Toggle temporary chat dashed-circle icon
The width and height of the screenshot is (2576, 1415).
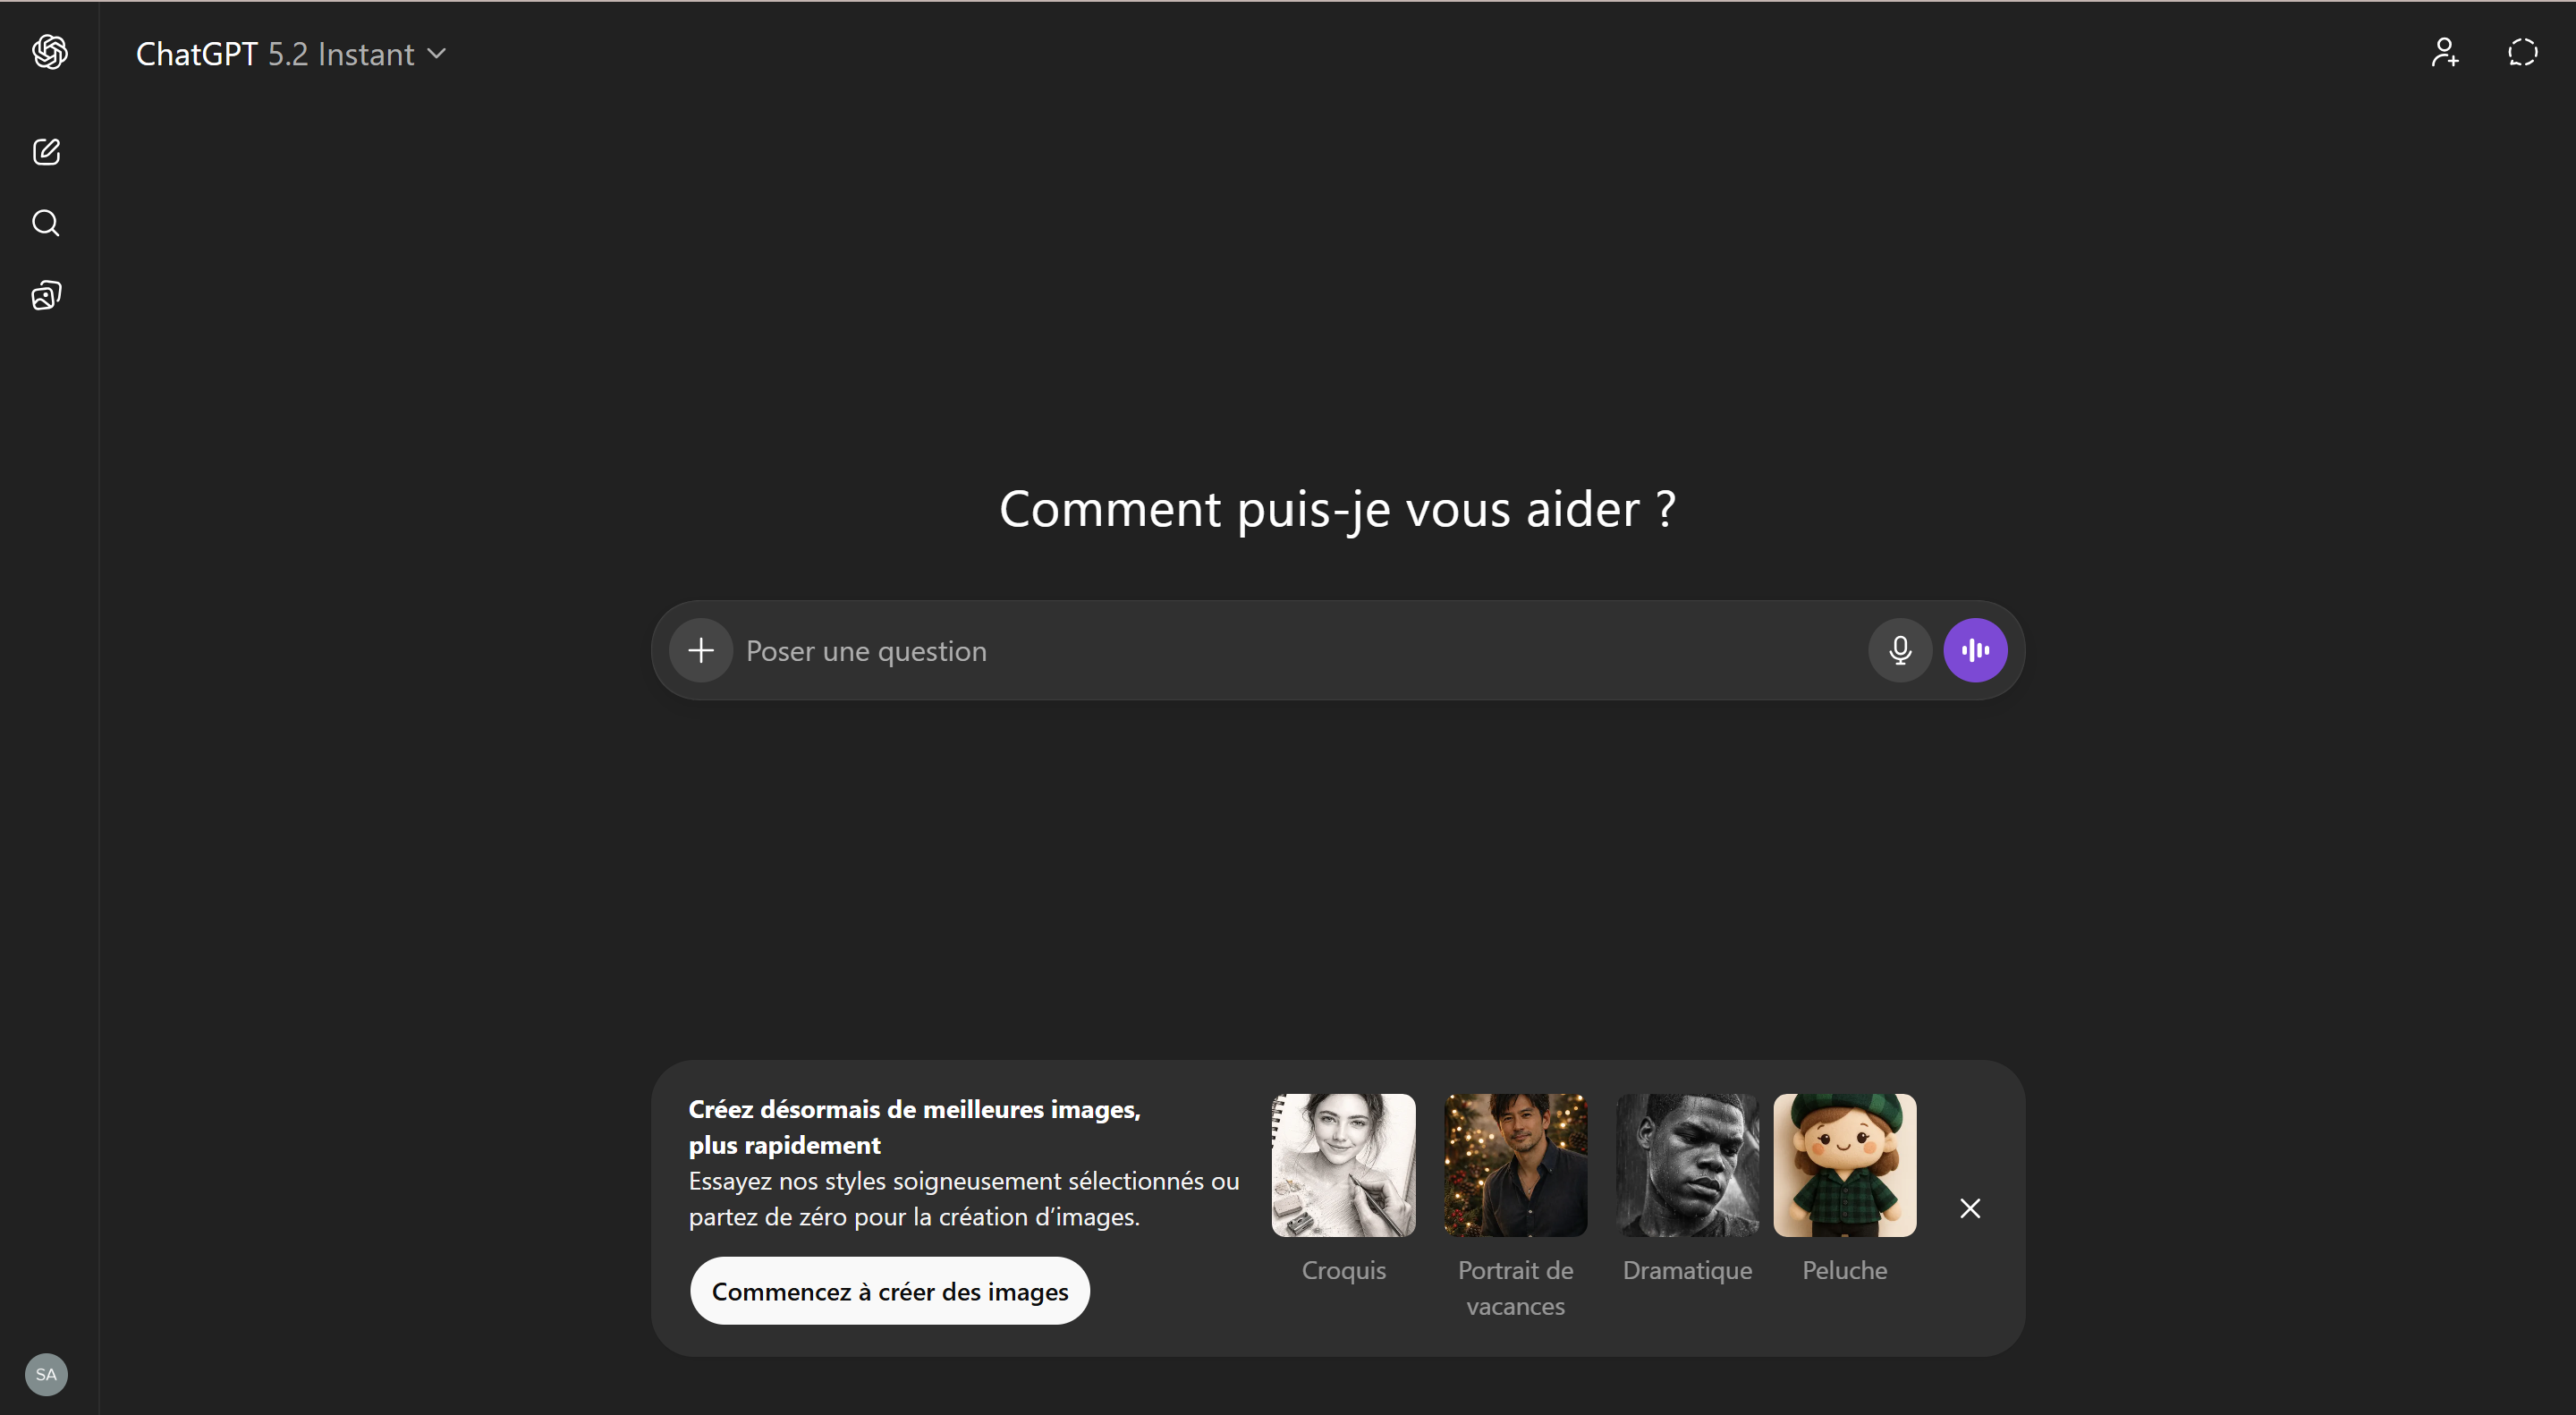point(2522,52)
